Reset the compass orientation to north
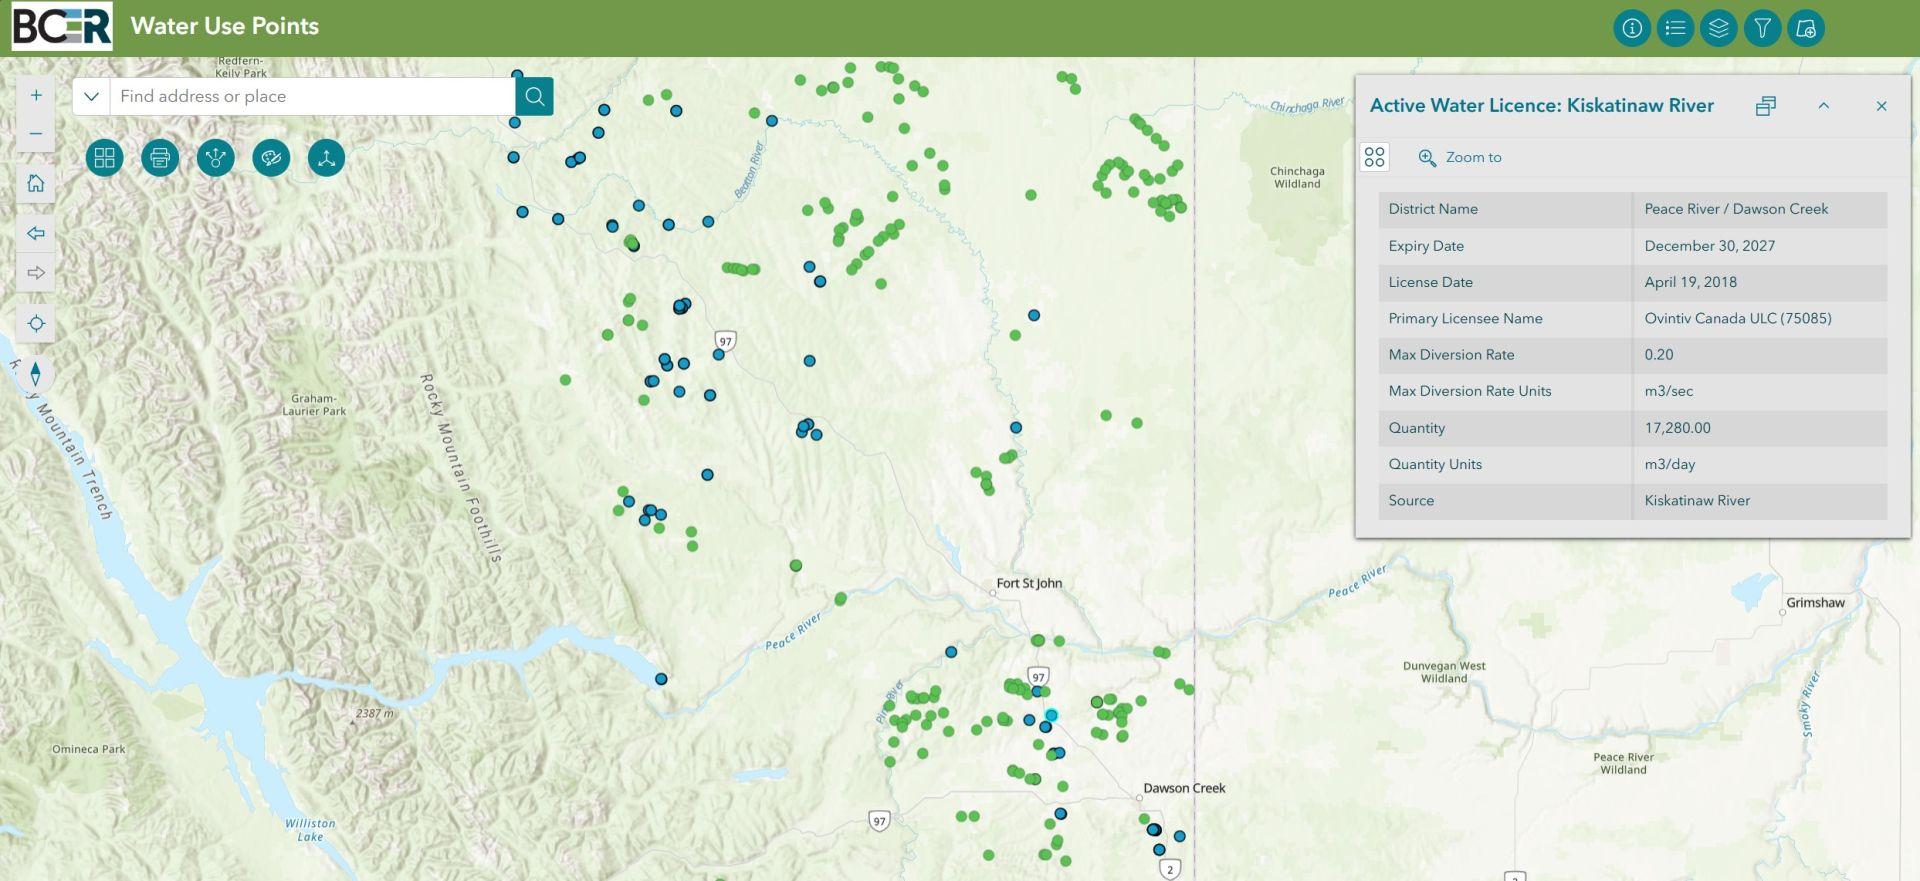This screenshot has width=1920, height=881. [x=36, y=374]
